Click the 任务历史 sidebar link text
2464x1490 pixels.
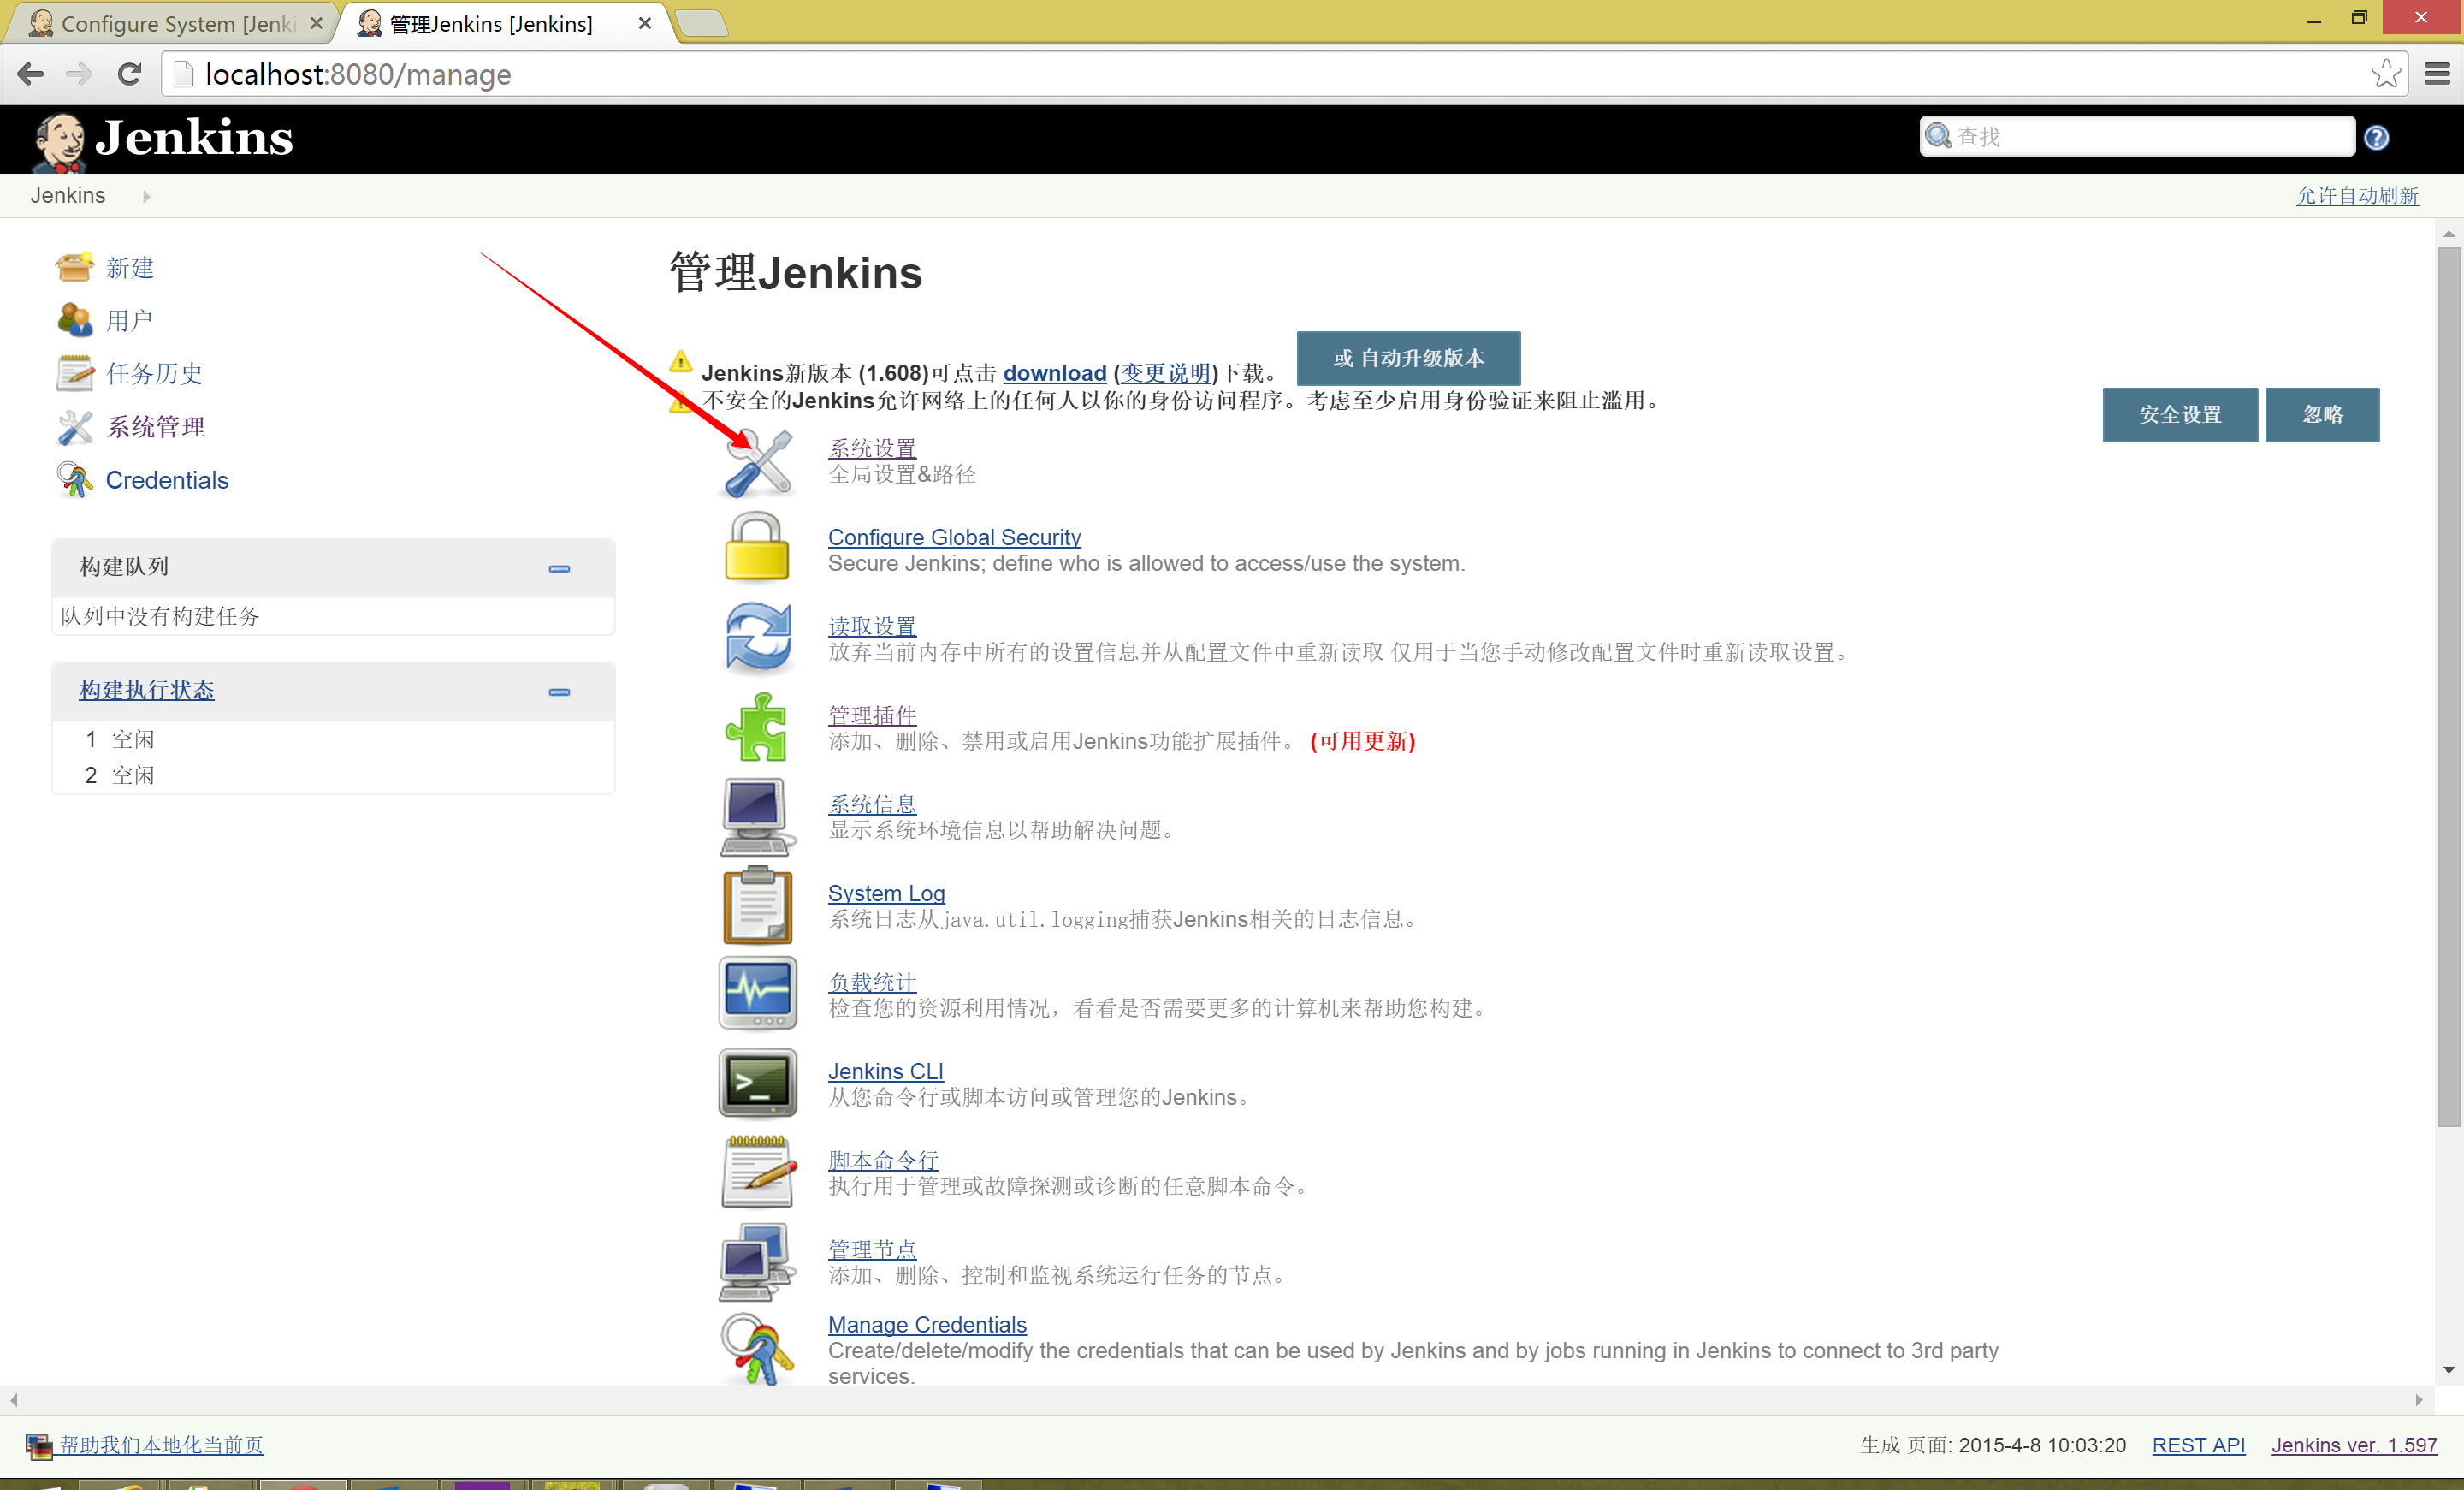tap(155, 374)
